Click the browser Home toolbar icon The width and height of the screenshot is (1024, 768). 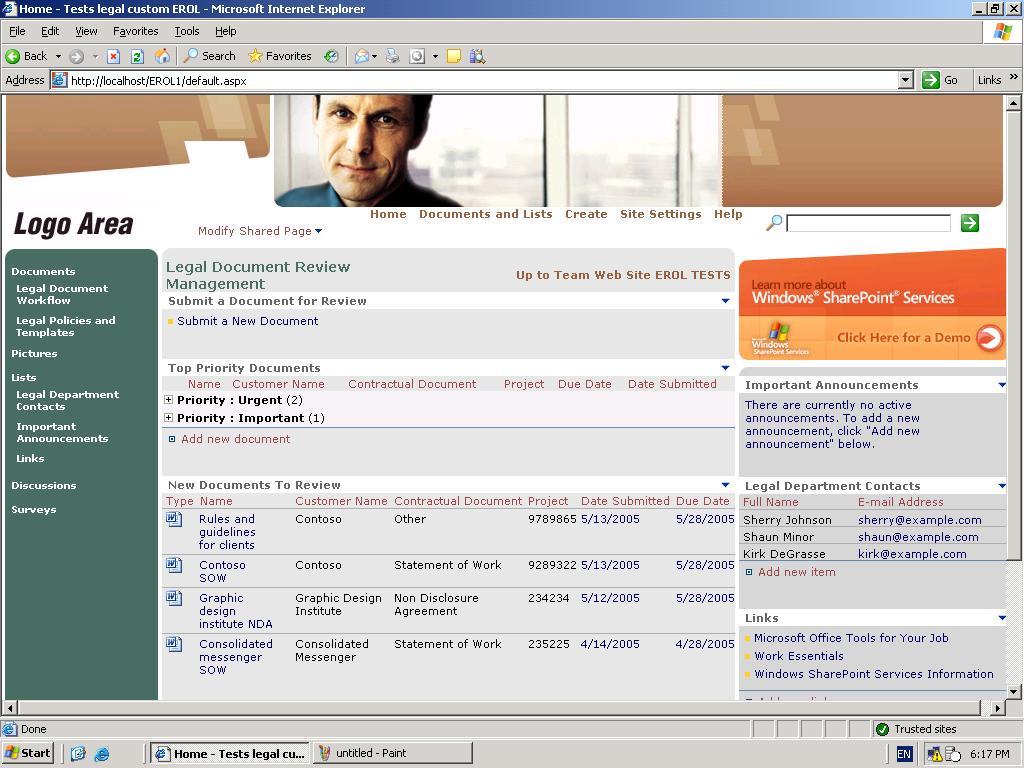[x=162, y=56]
